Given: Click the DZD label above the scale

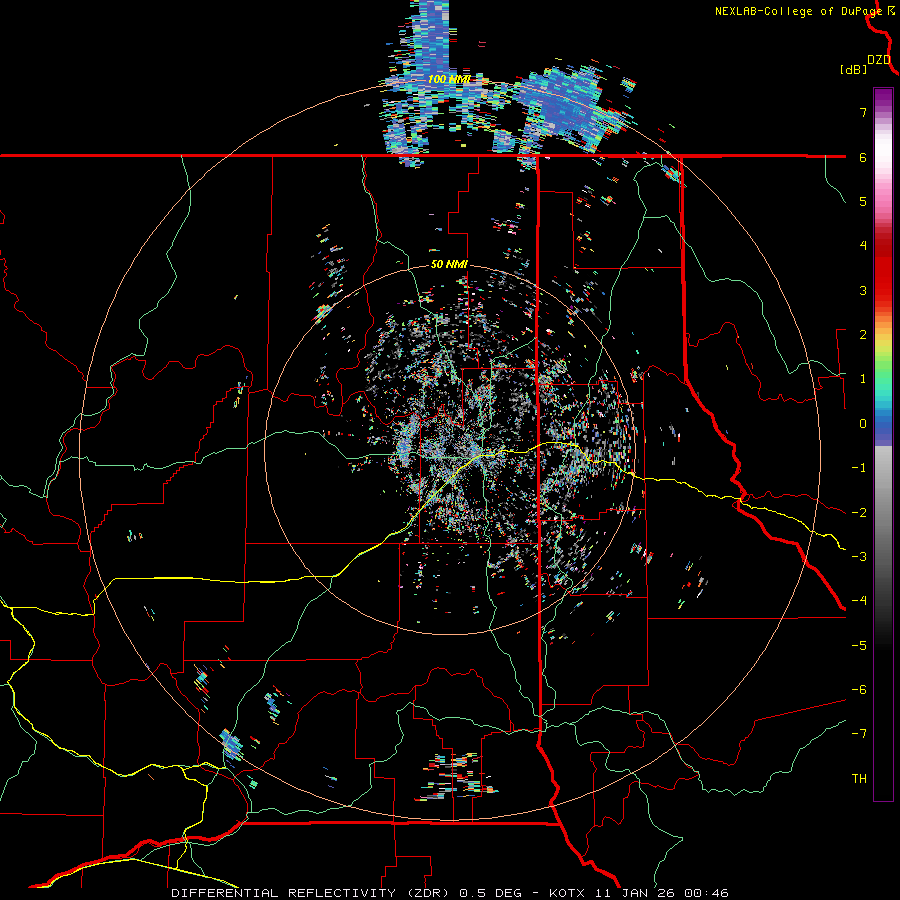Looking at the screenshot, I should tap(879, 60).
